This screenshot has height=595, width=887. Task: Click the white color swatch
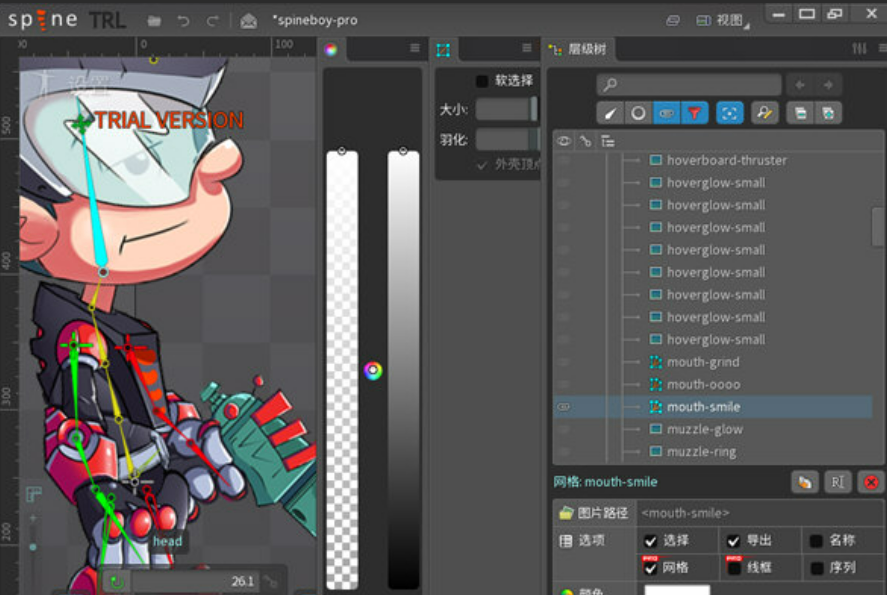(x=677, y=590)
